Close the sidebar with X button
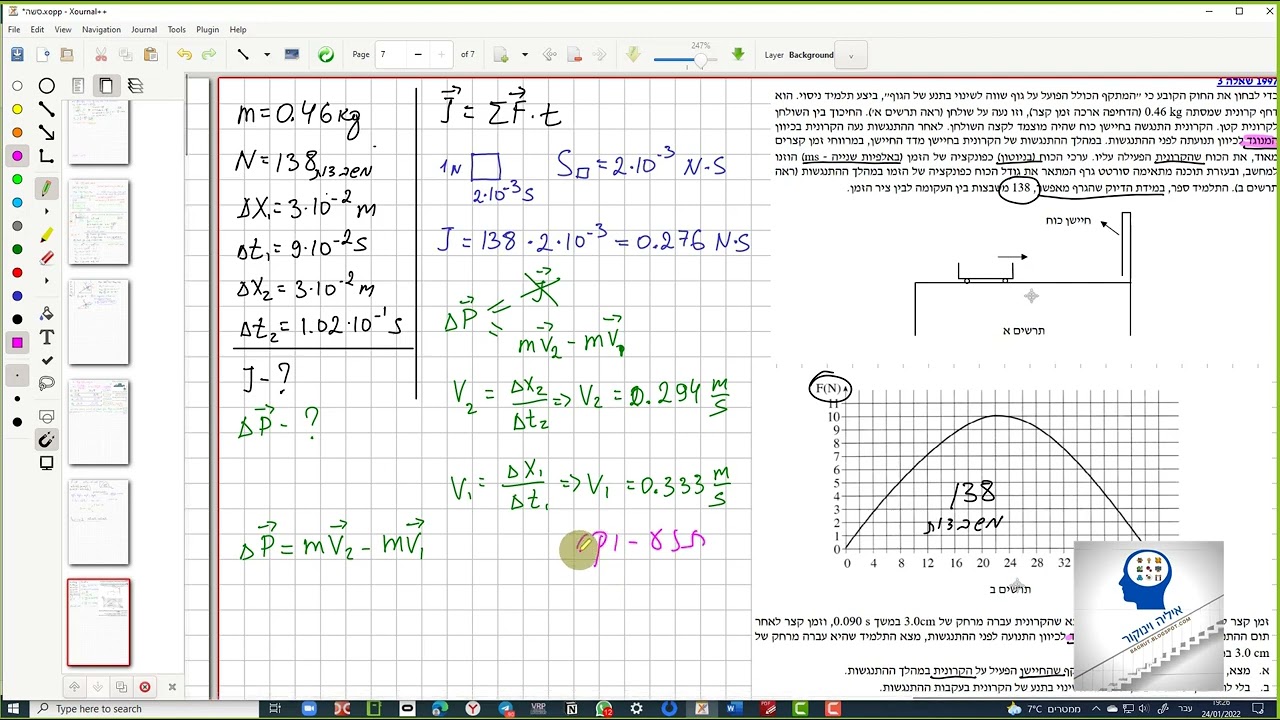 click(x=172, y=687)
